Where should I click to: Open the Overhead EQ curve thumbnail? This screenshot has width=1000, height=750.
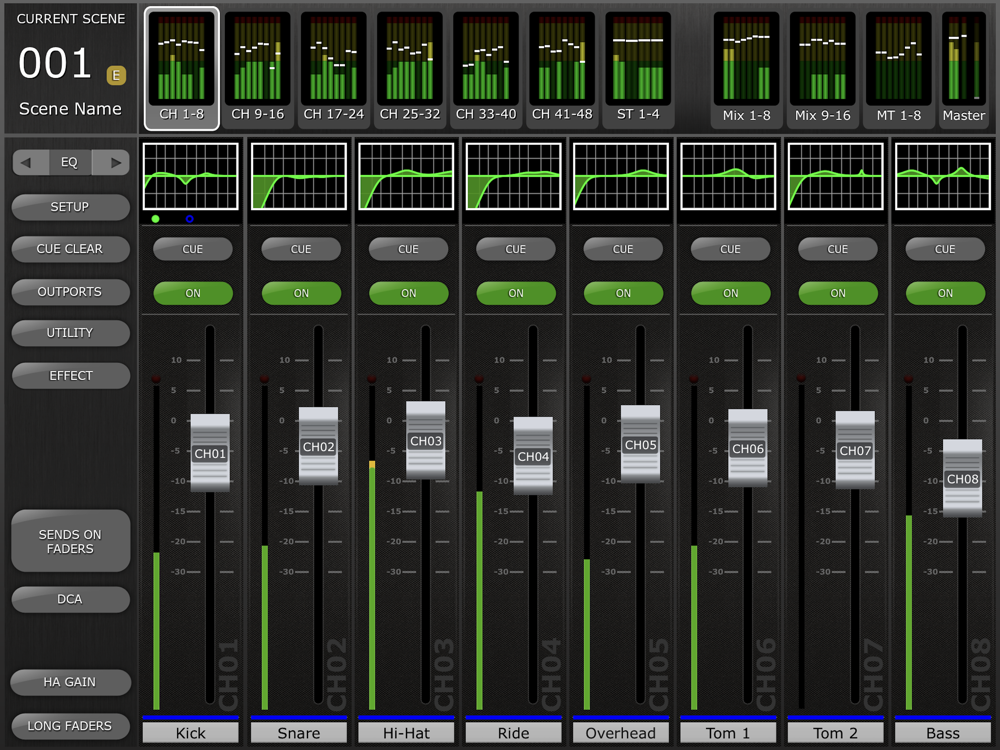pos(621,176)
